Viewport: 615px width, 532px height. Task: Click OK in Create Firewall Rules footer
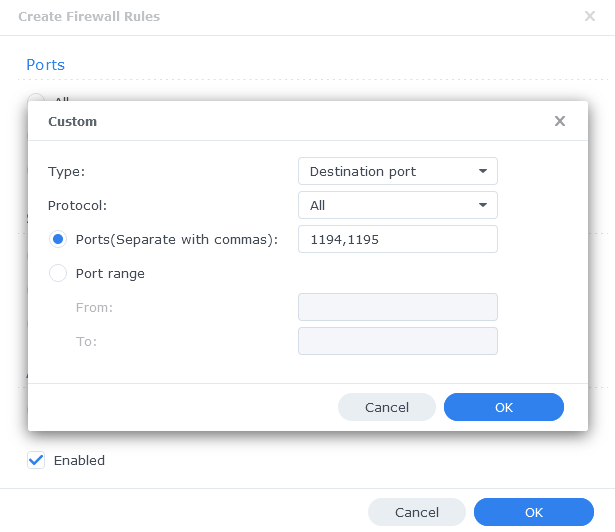pos(533,512)
